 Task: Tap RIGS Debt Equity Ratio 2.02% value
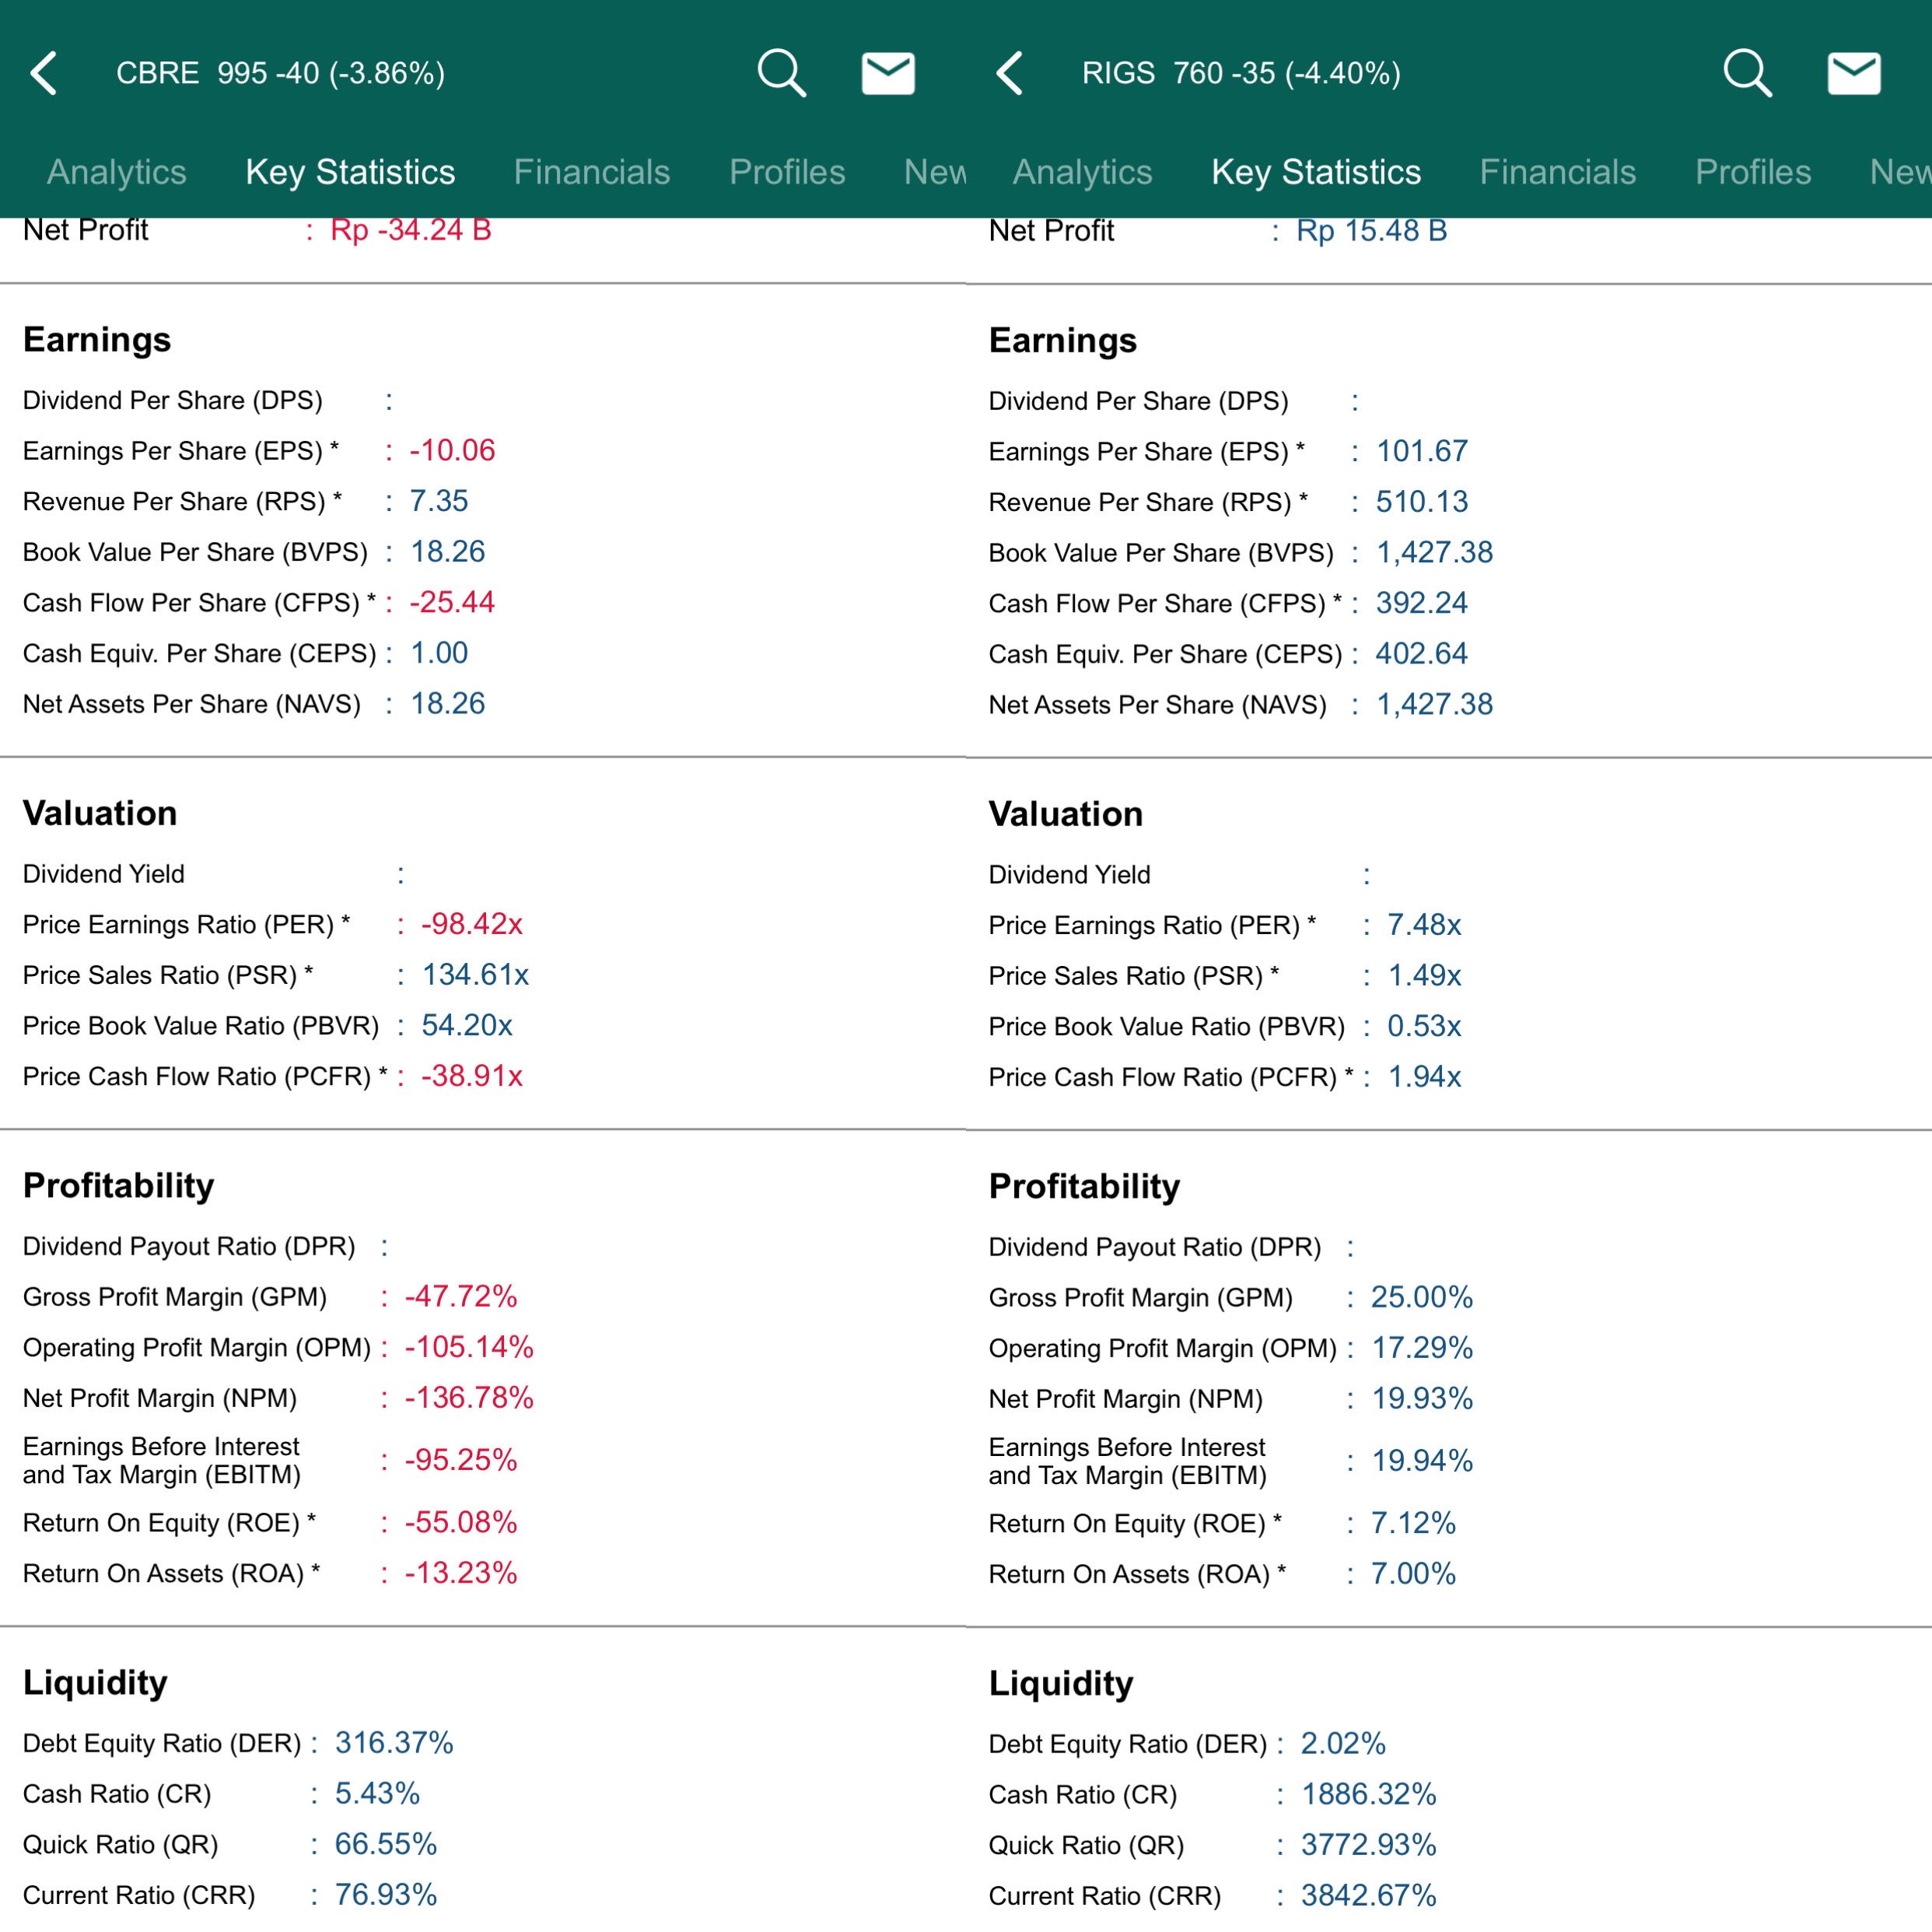(x=1342, y=1744)
